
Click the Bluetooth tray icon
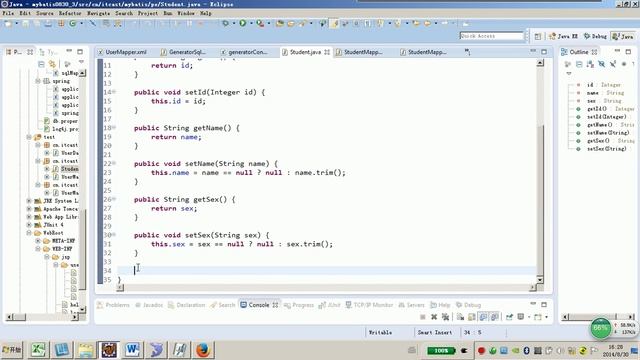(527, 351)
